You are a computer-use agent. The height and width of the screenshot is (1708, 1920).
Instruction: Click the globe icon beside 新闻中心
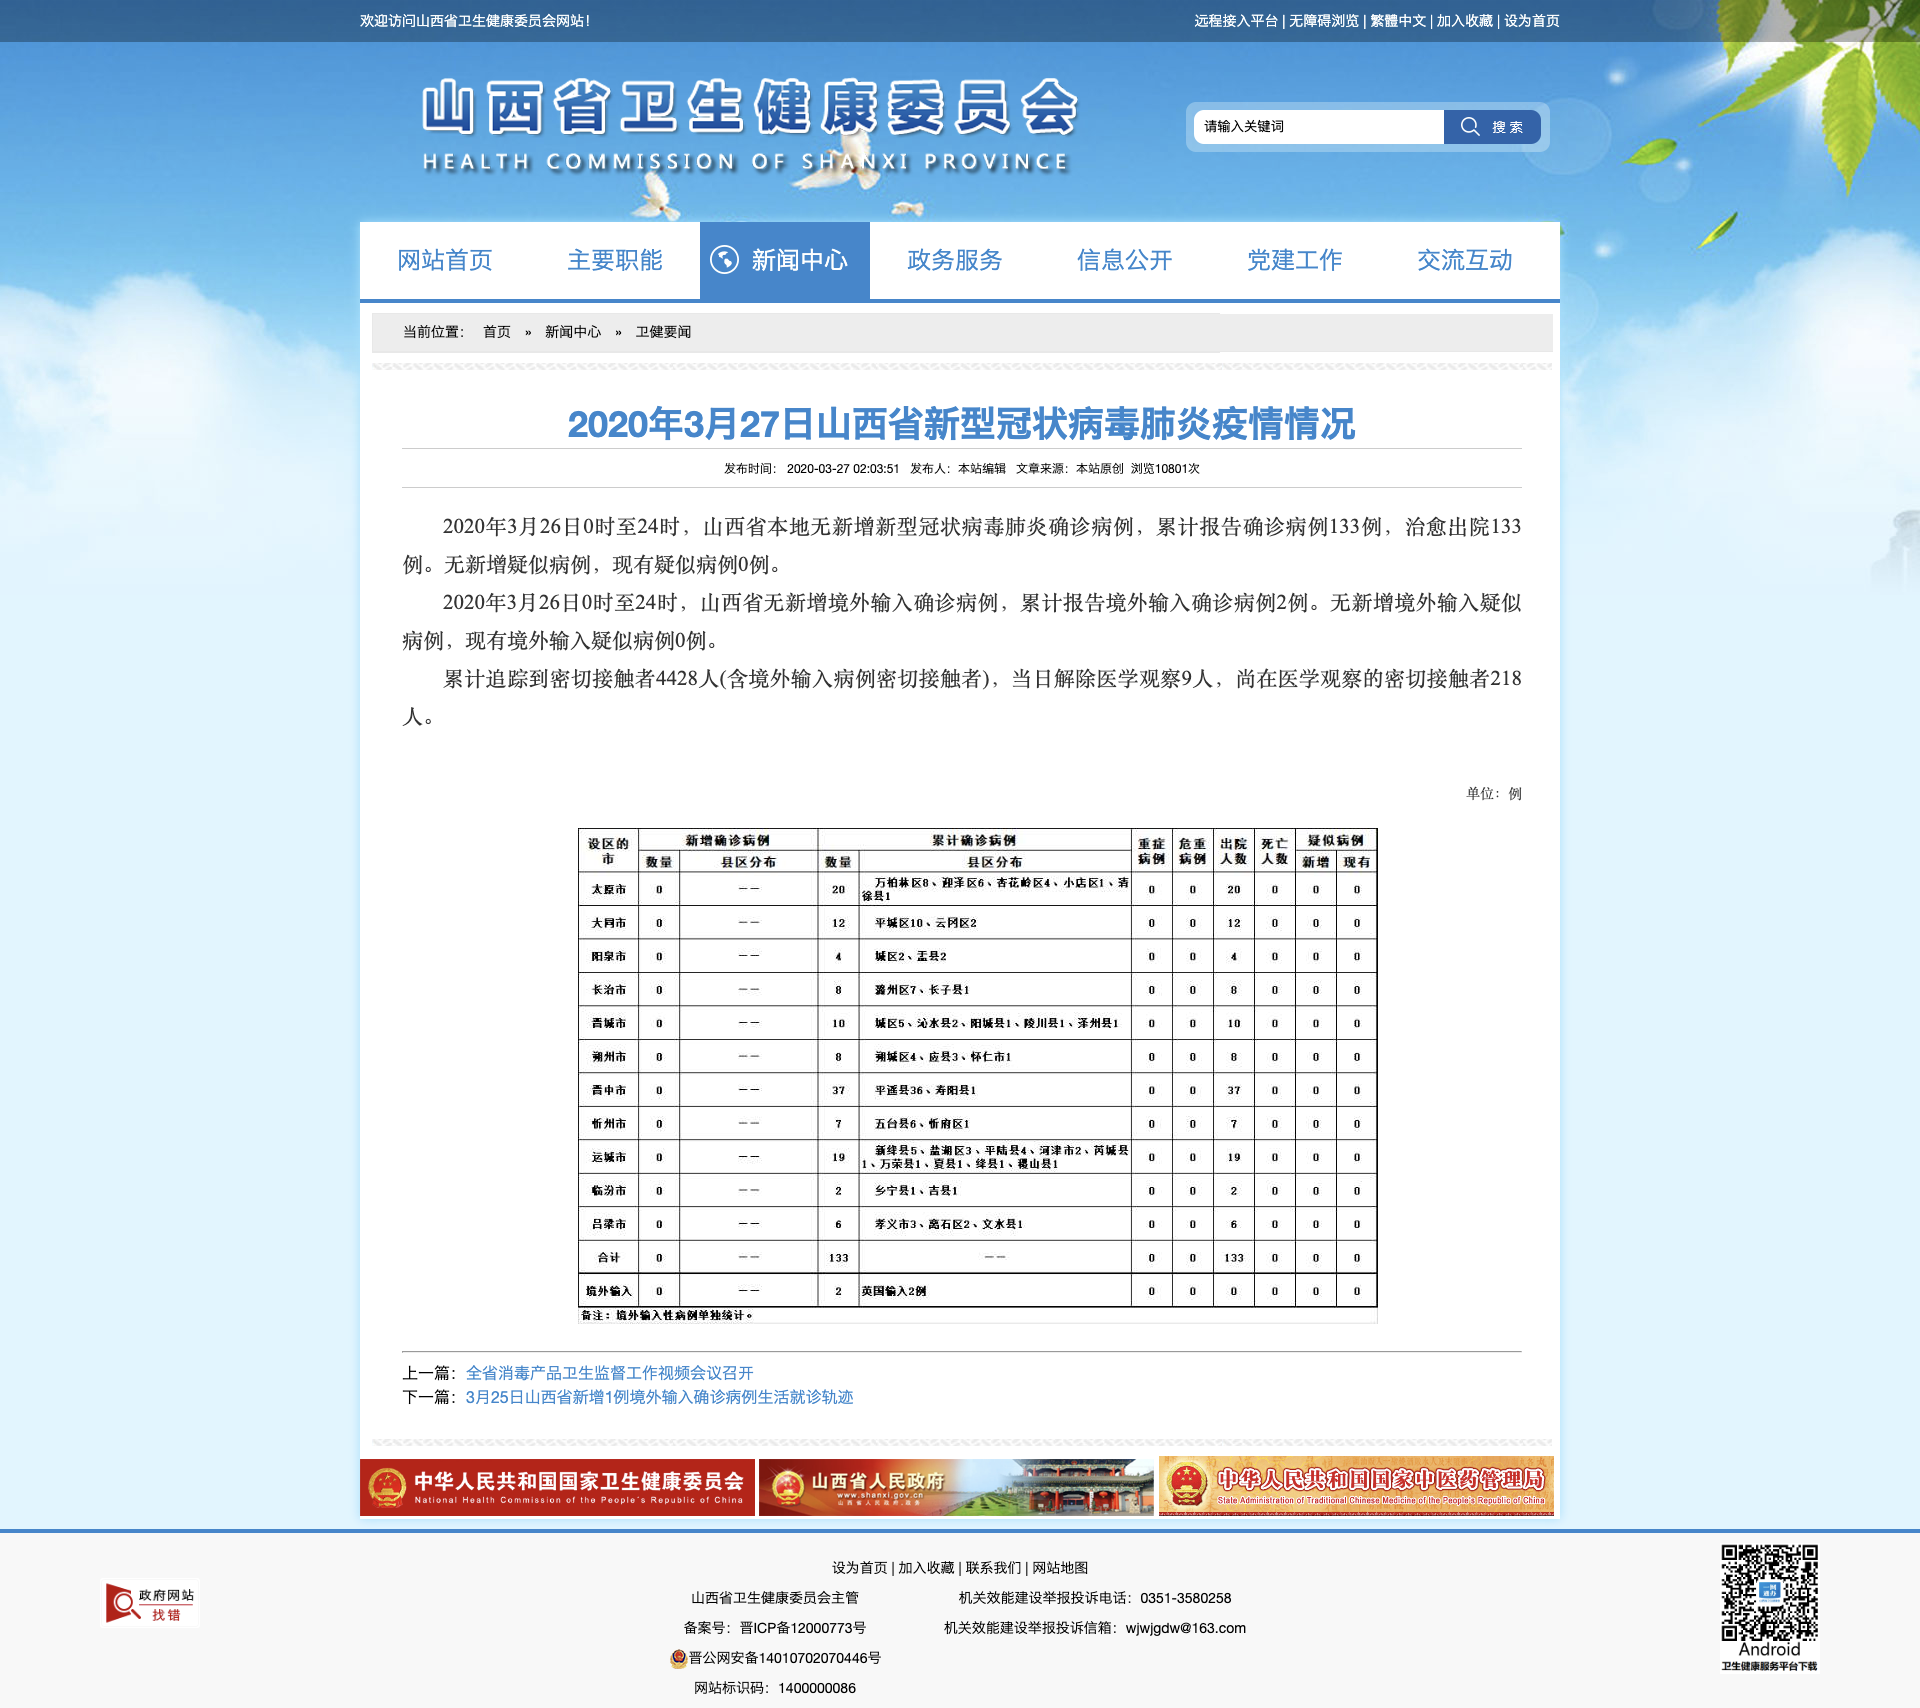pyautogui.click(x=724, y=260)
